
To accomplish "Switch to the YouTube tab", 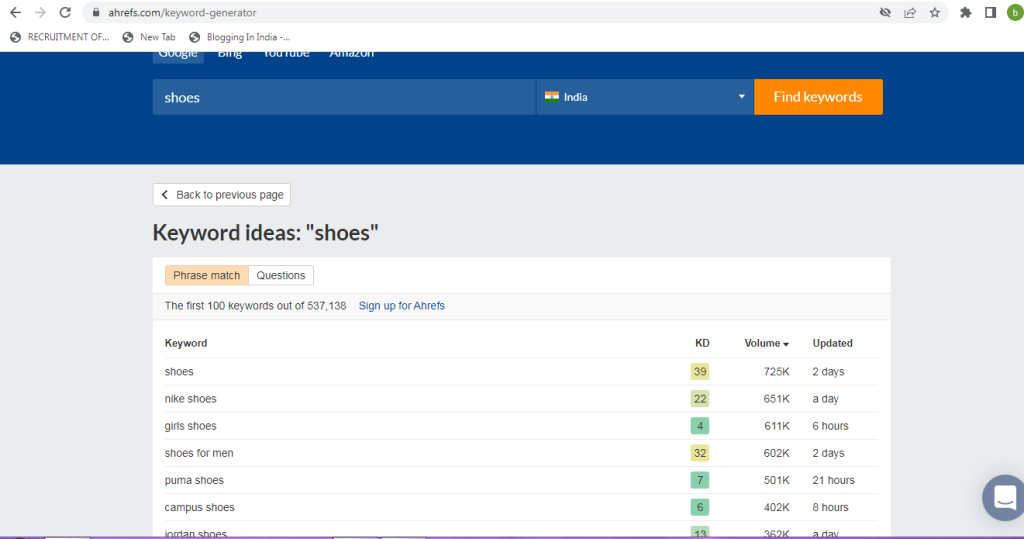I will pos(285,54).
